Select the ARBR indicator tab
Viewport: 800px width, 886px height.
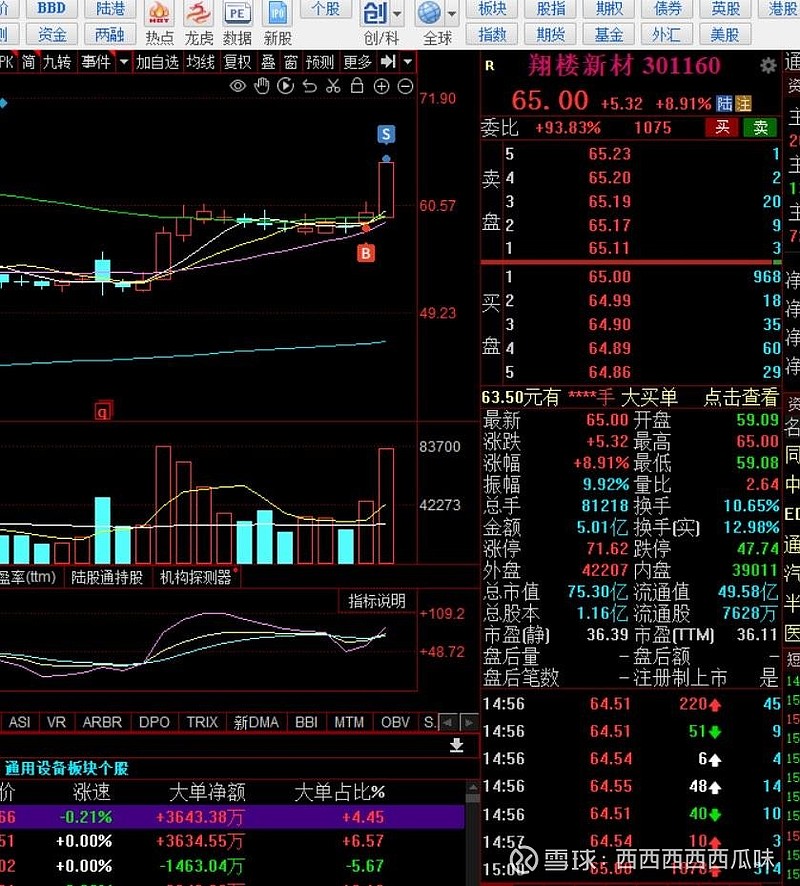point(102,722)
